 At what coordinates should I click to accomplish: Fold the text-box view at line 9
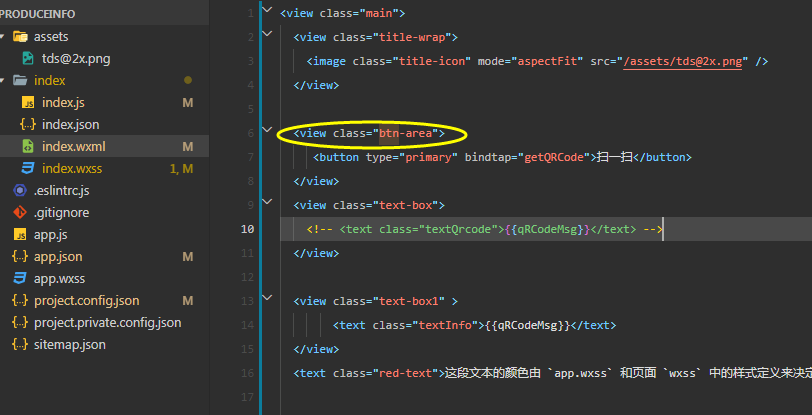pyautogui.click(x=267, y=202)
